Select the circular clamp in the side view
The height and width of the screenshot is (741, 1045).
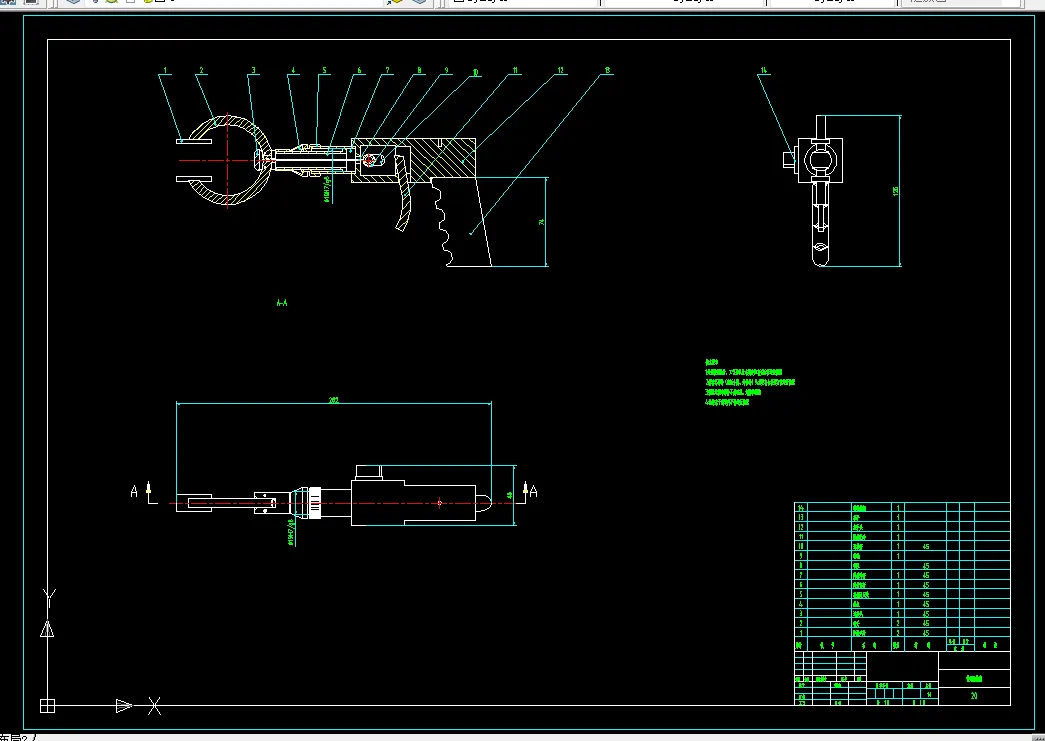[818, 161]
